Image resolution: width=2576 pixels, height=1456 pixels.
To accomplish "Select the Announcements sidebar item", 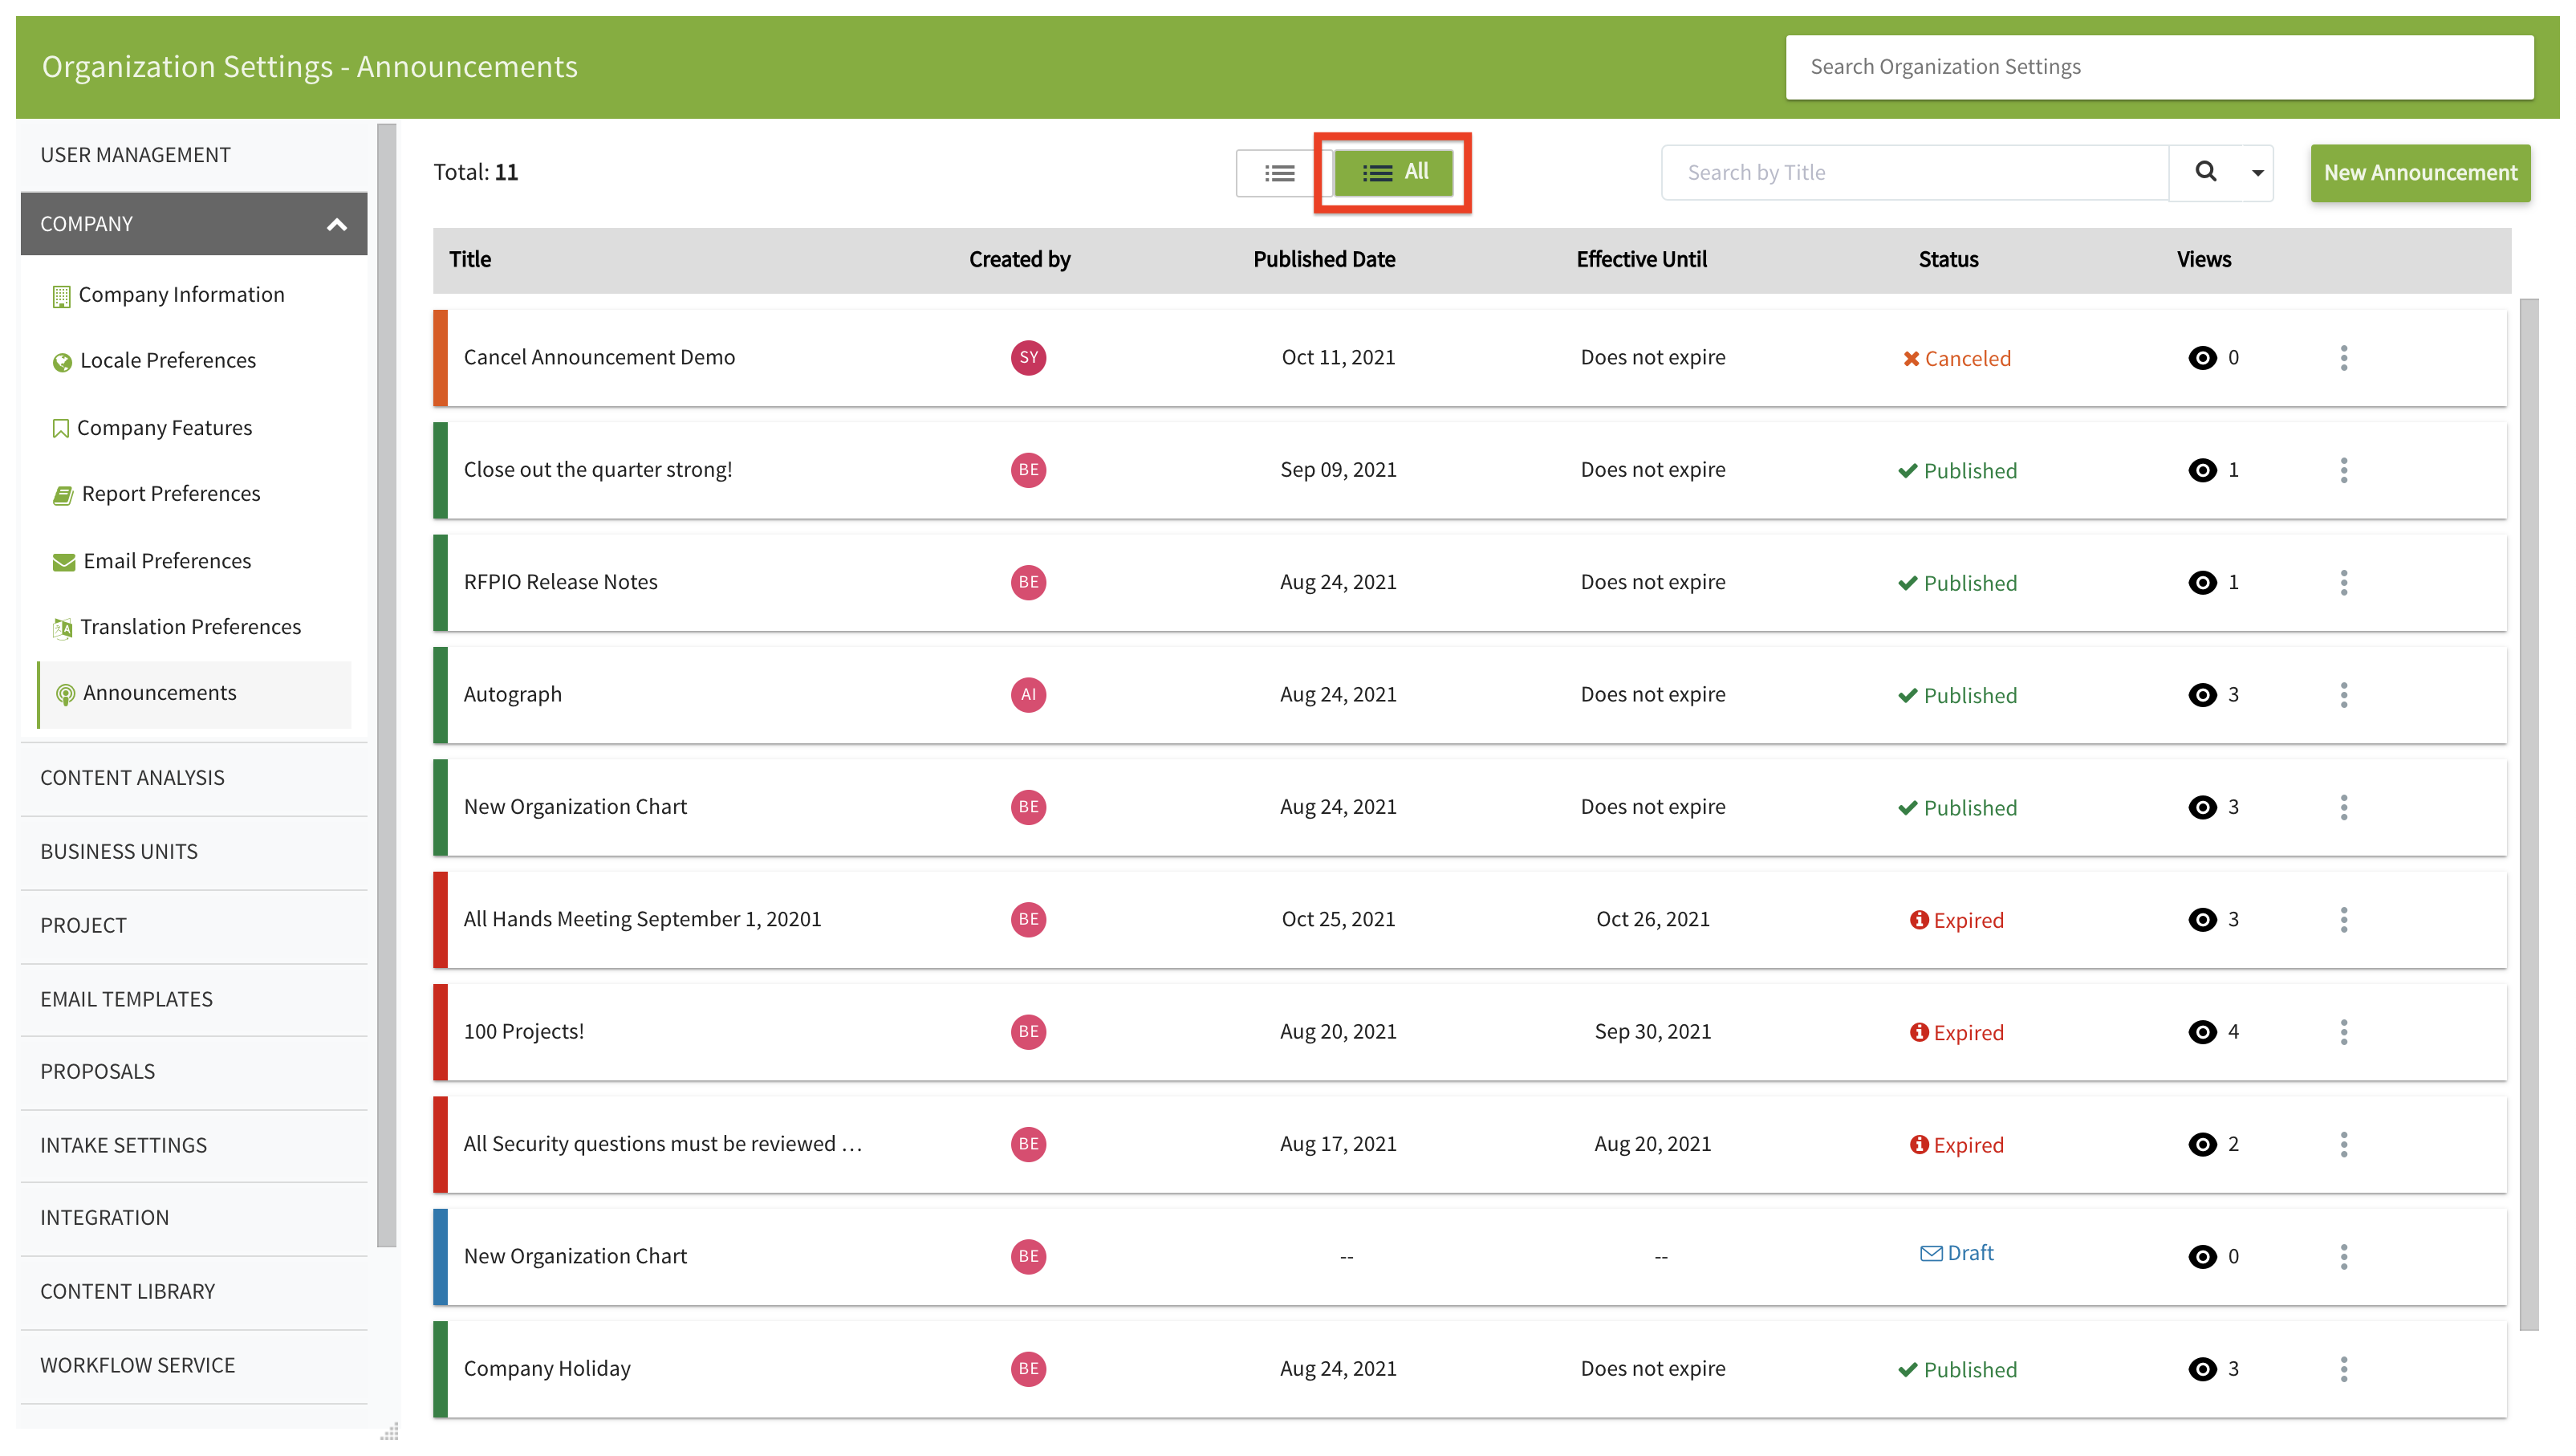I will [x=194, y=693].
